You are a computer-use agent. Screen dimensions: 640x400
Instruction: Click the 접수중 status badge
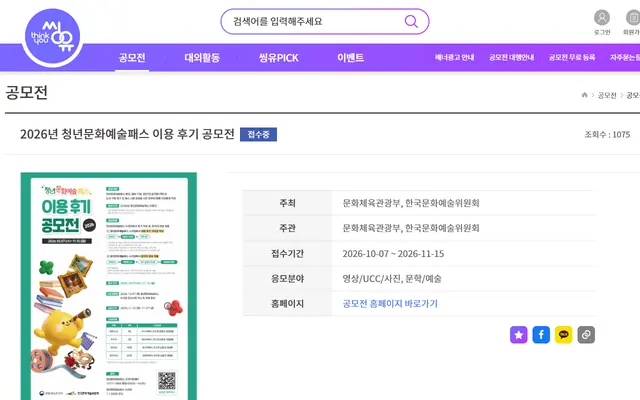pos(258,134)
